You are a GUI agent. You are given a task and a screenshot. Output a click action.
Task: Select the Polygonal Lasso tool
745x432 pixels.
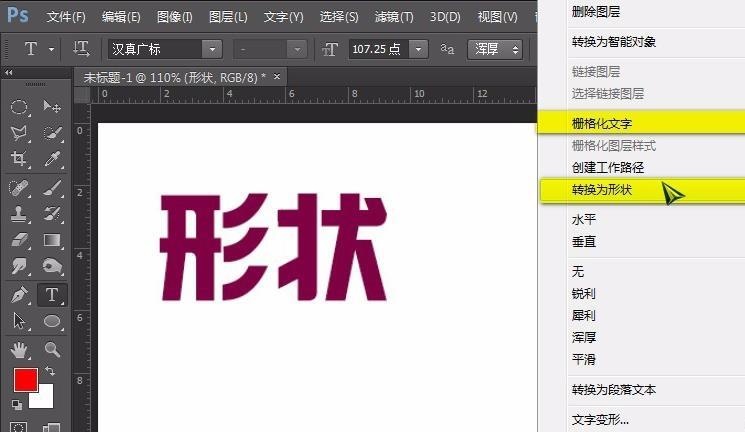19,133
